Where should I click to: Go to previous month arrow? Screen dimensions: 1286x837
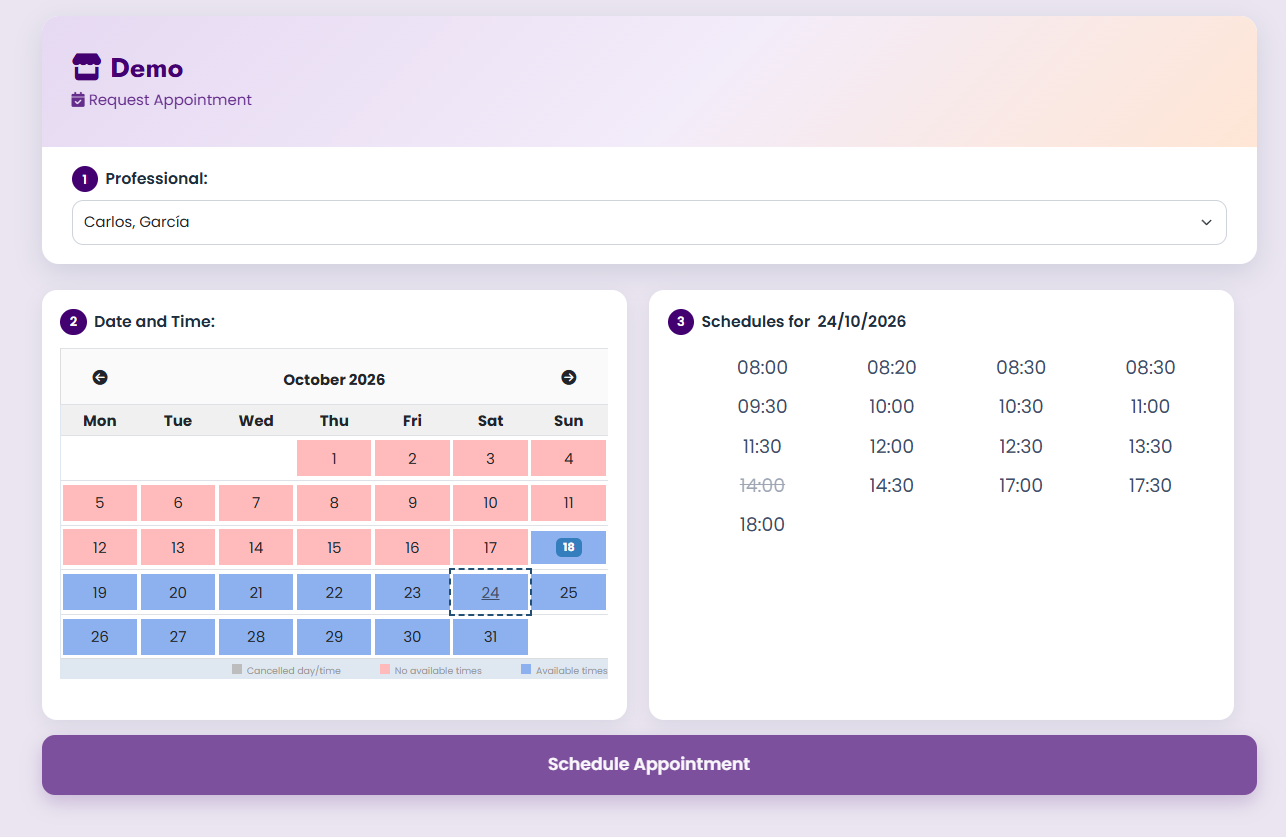click(100, 377)
